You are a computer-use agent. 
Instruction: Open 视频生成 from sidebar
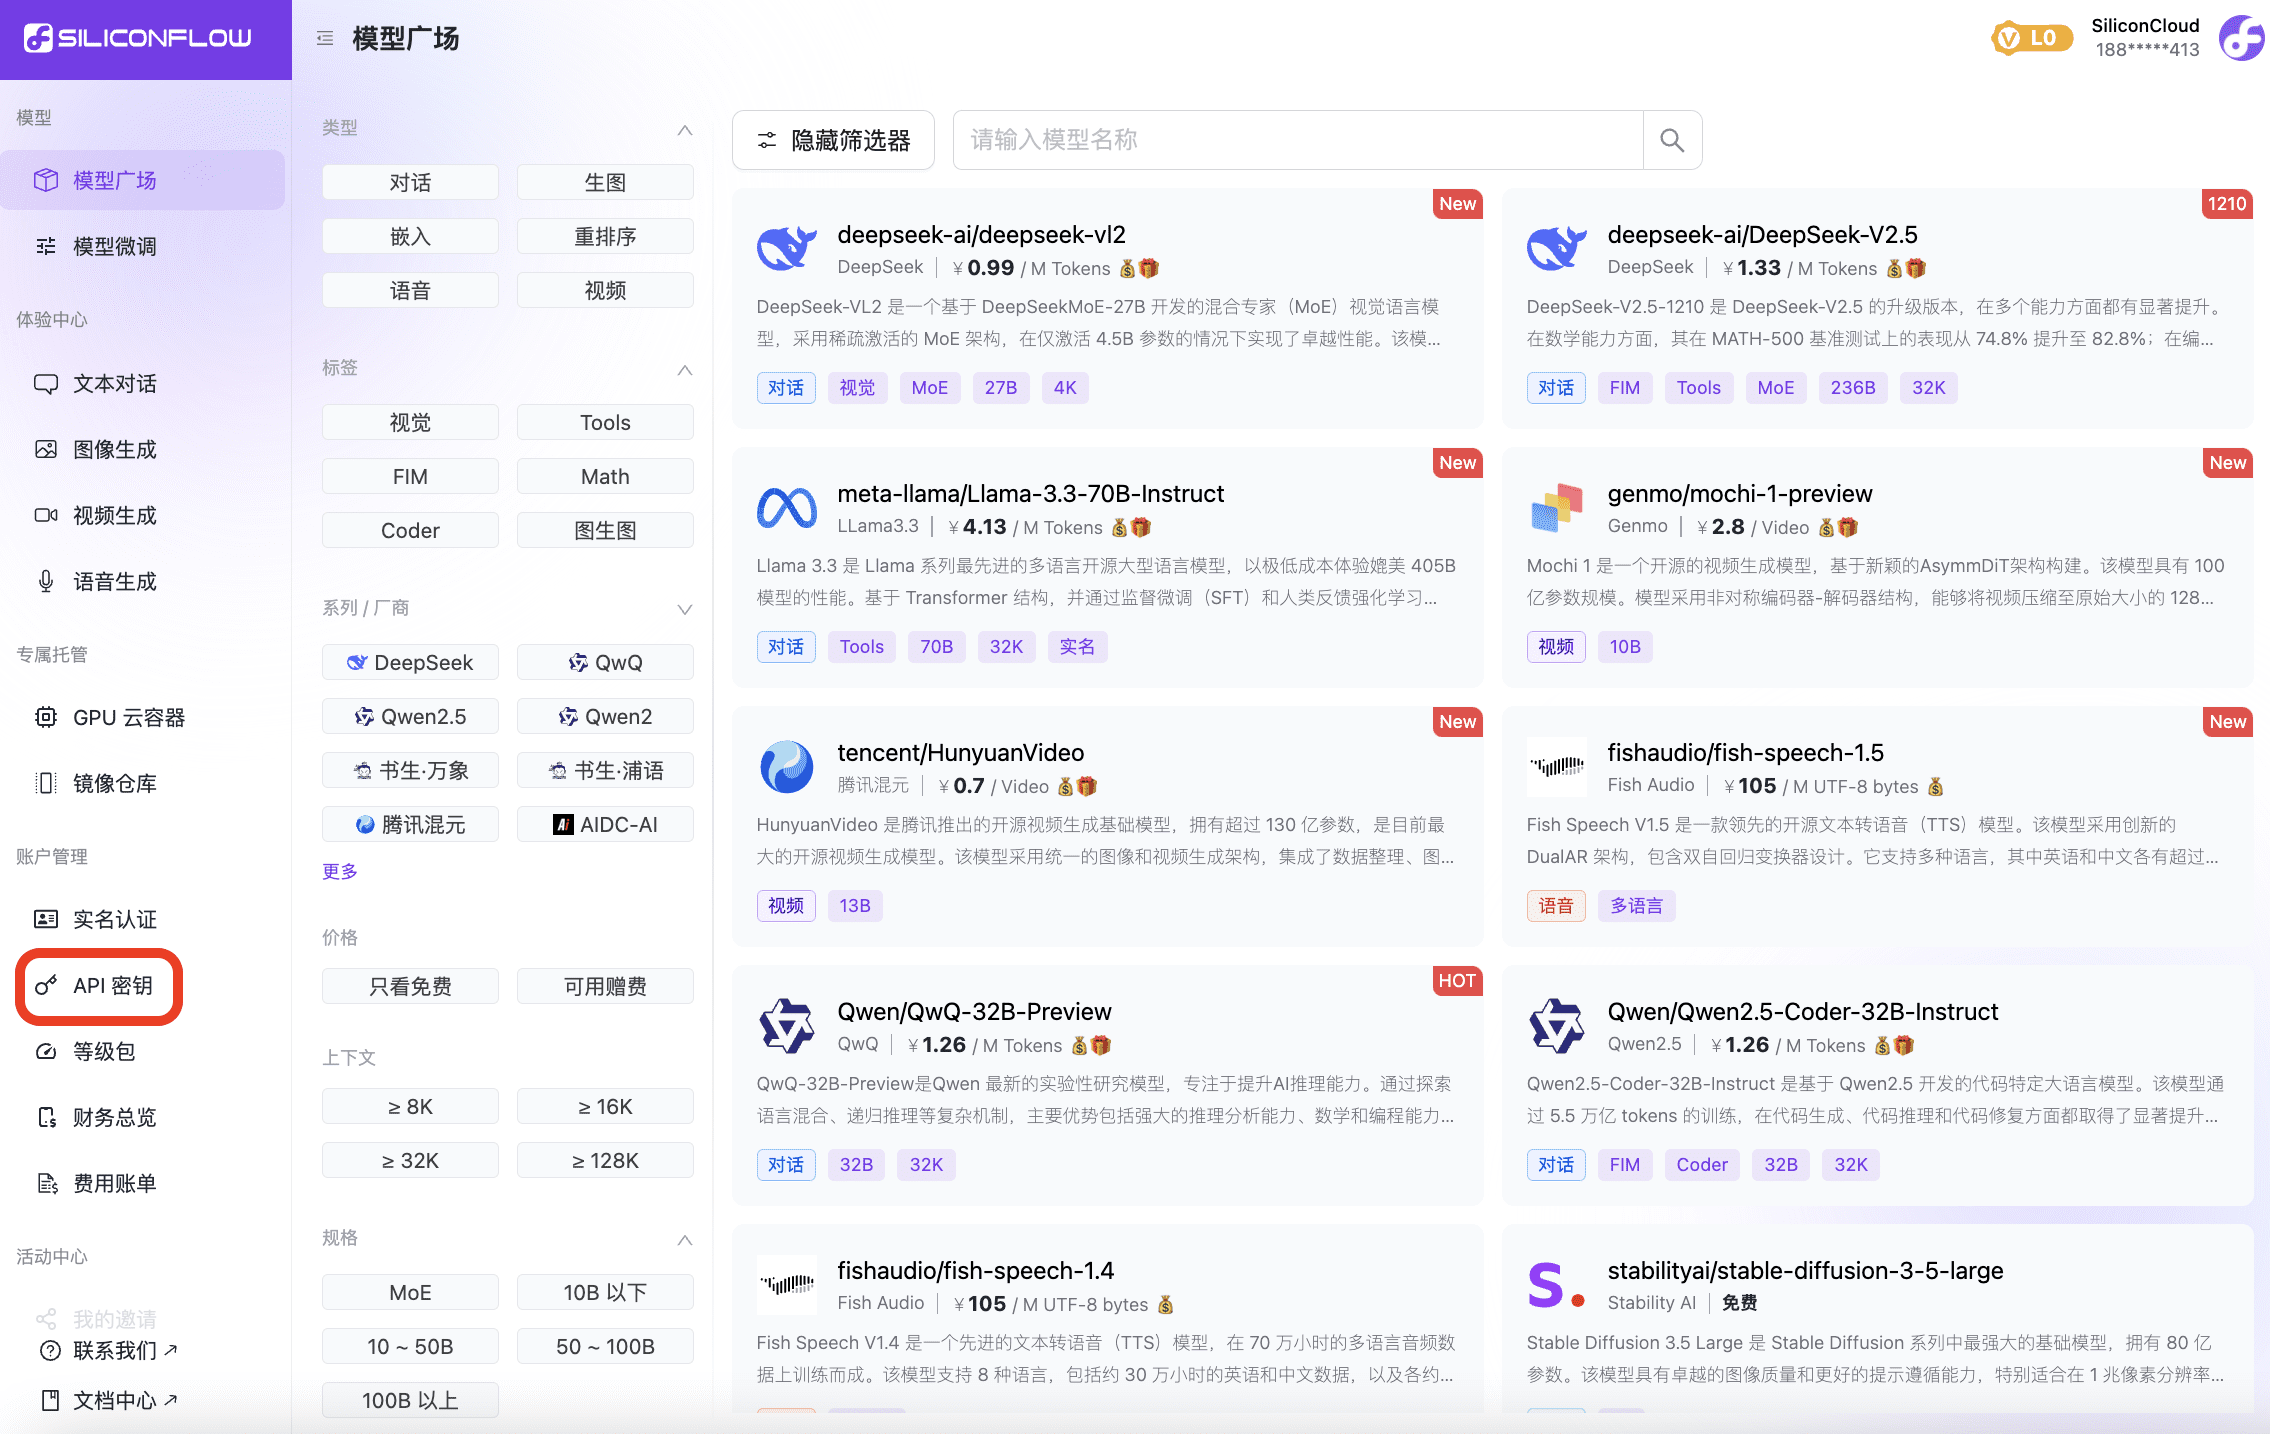(x=116, y=515)
